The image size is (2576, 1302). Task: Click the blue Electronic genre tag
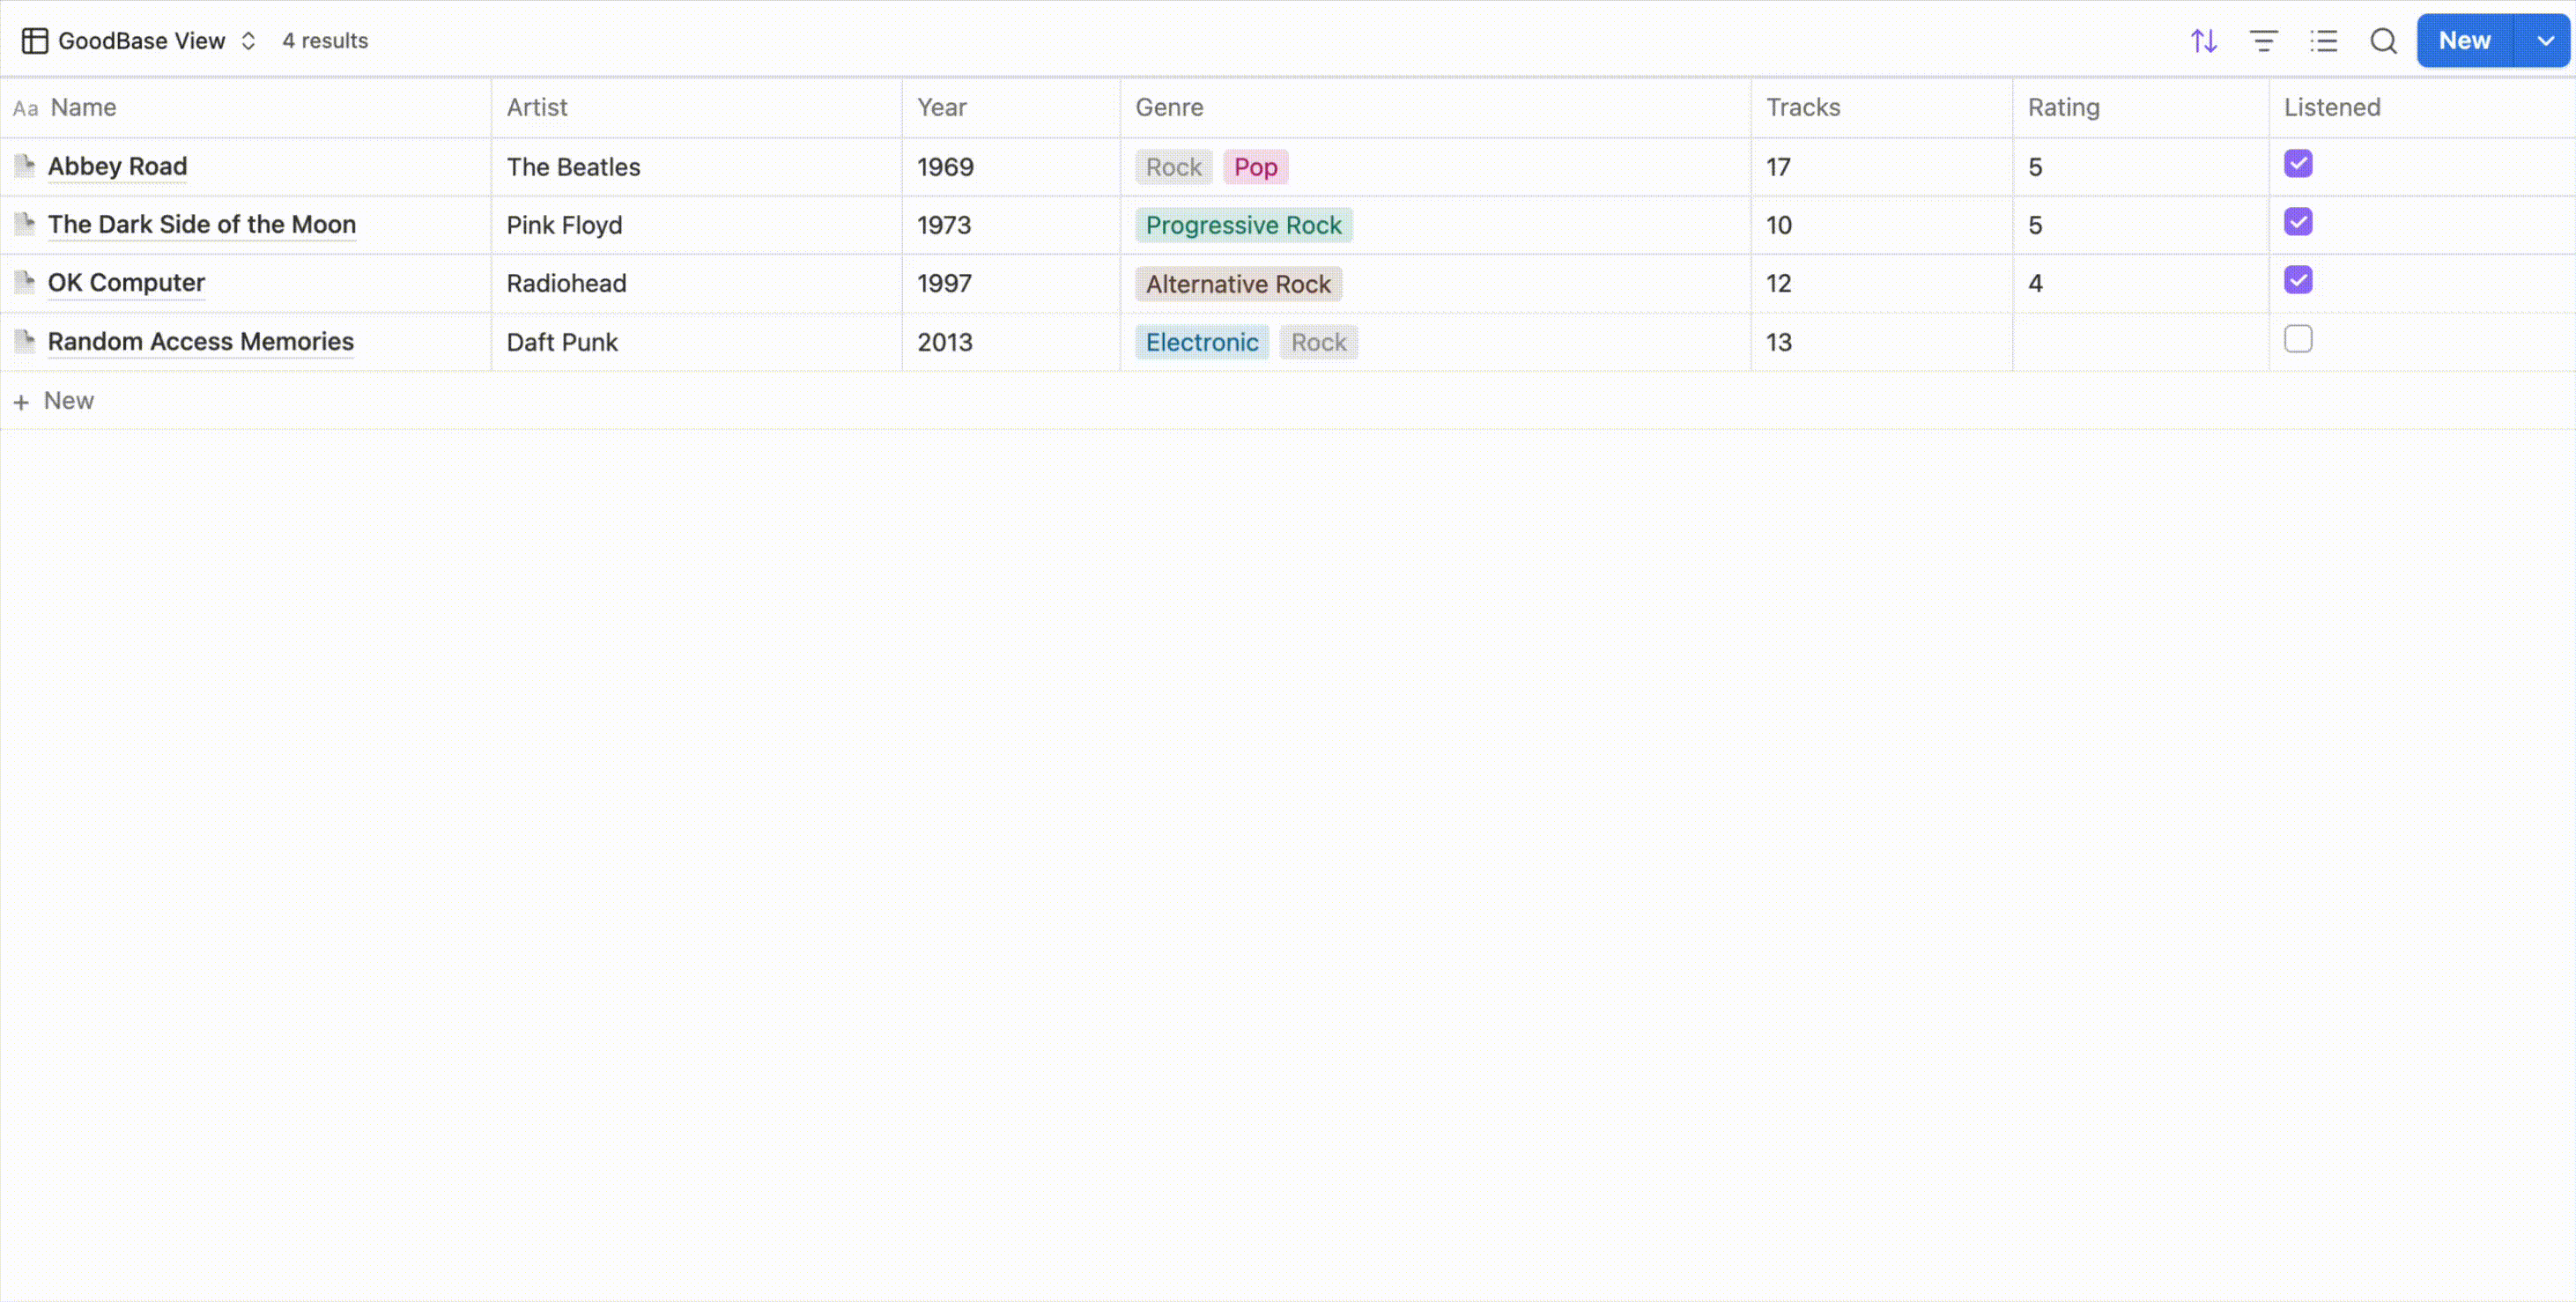(x=1202, y=342)
